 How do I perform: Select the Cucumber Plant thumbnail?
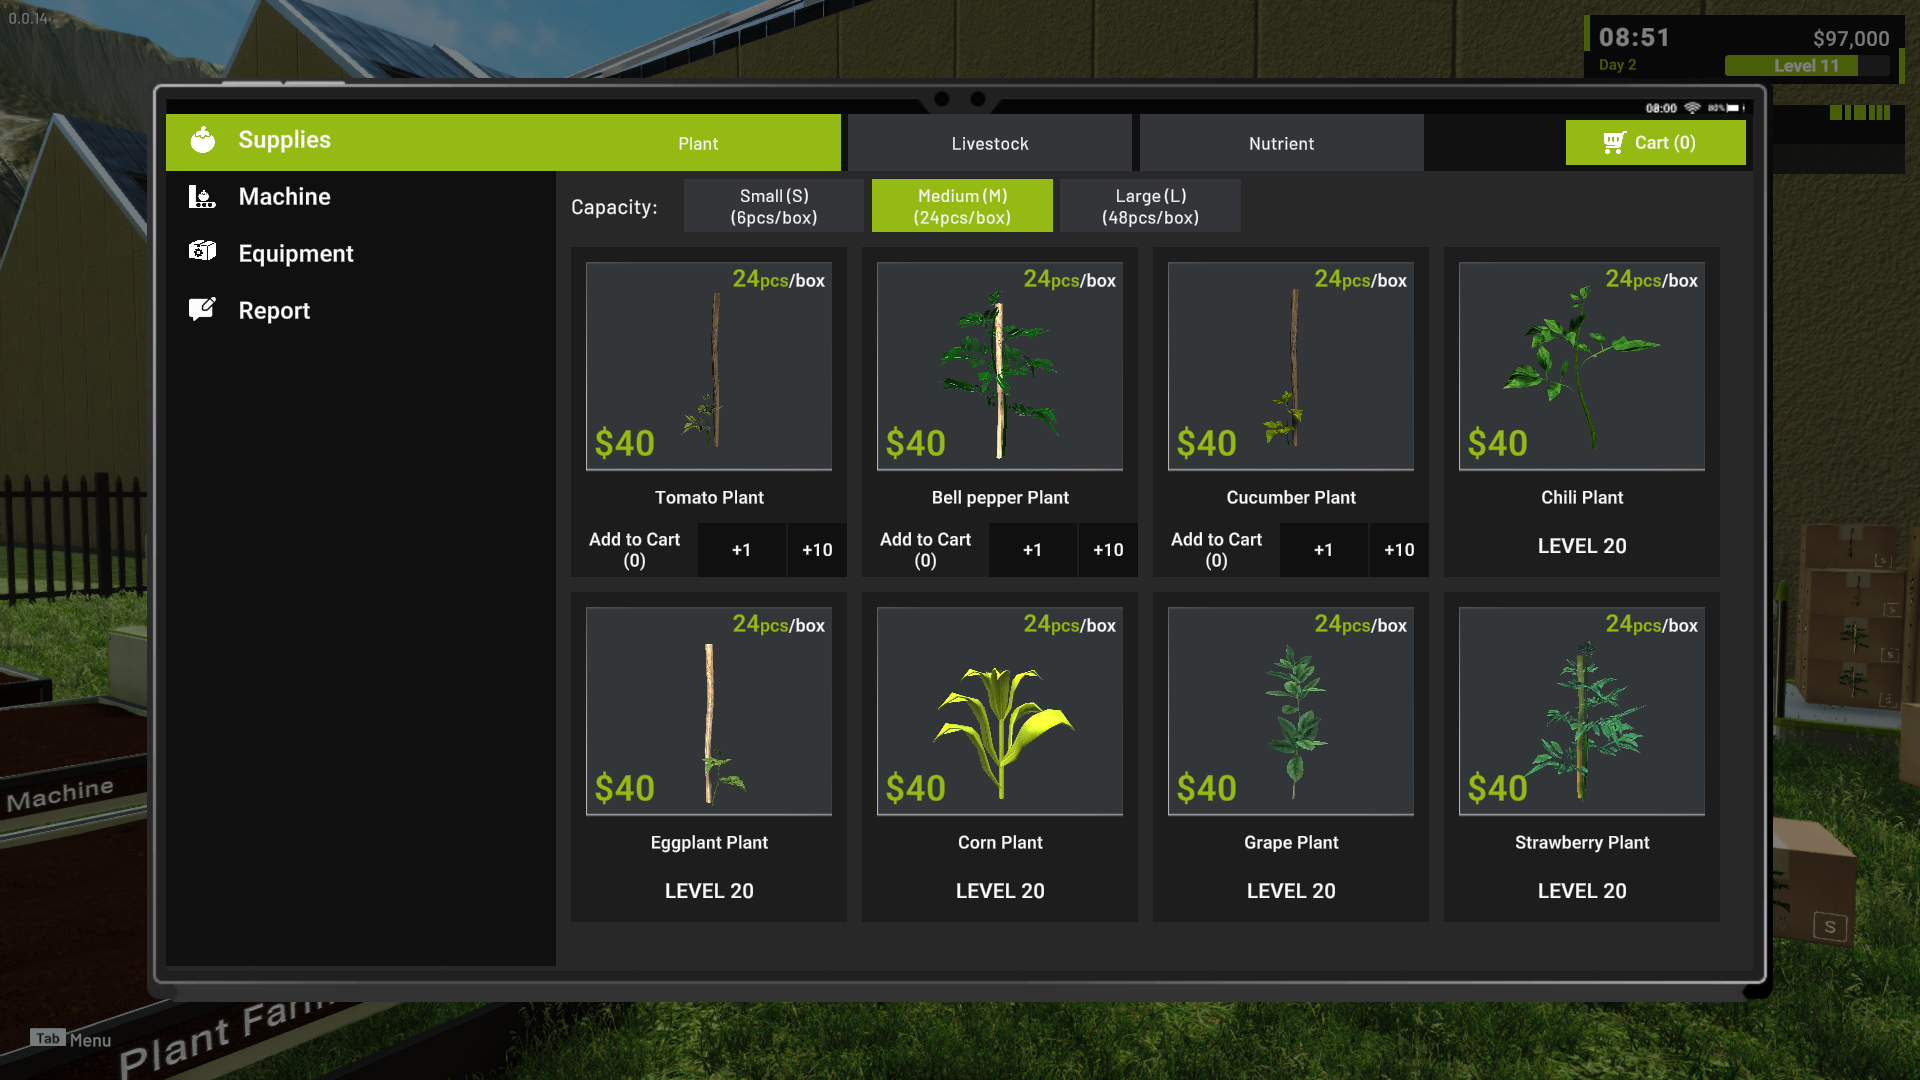(x=1291, y=366)
